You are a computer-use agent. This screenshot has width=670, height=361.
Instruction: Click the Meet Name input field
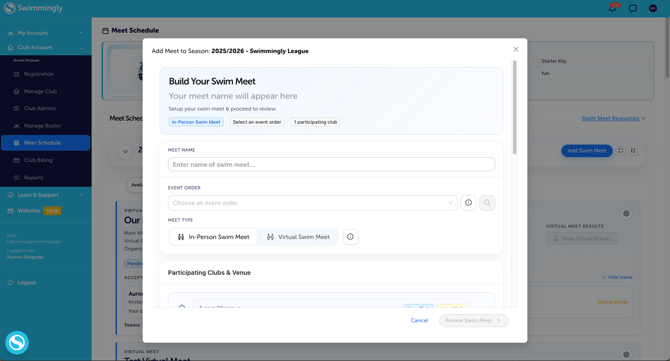tap(331, 164)
